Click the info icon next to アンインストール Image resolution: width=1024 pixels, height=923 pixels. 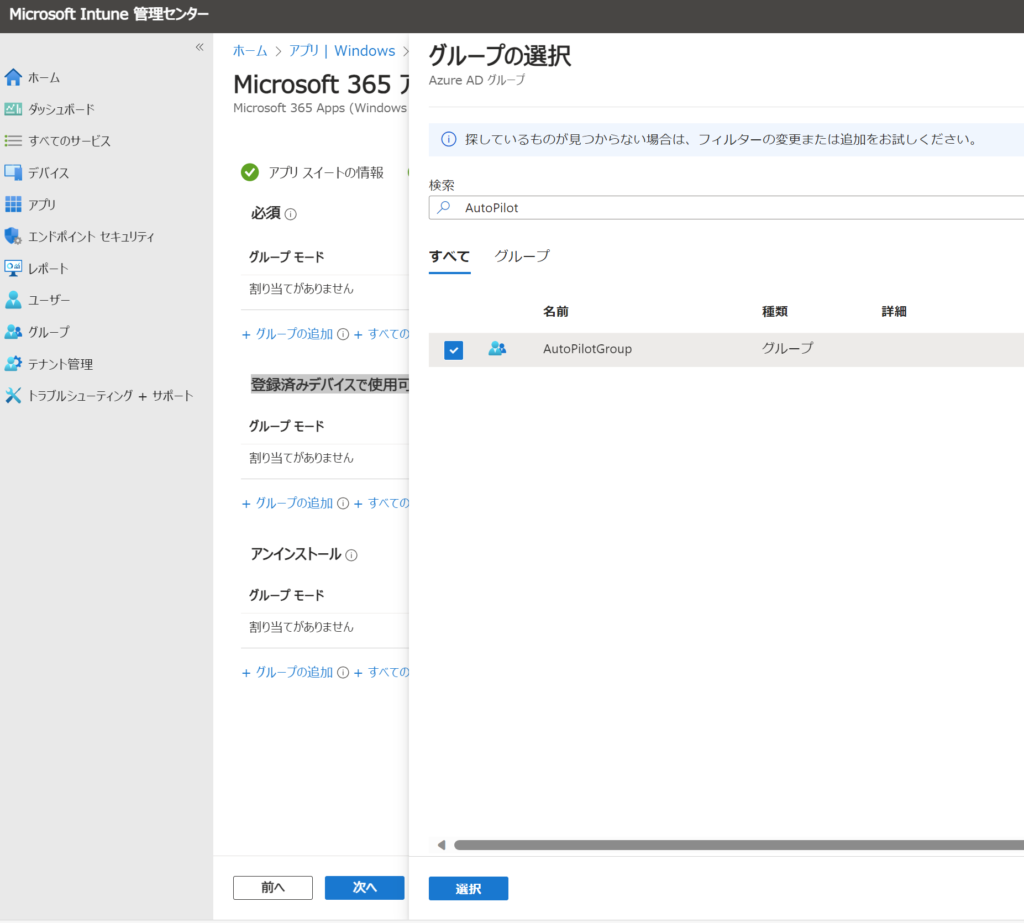pos(351,555)
